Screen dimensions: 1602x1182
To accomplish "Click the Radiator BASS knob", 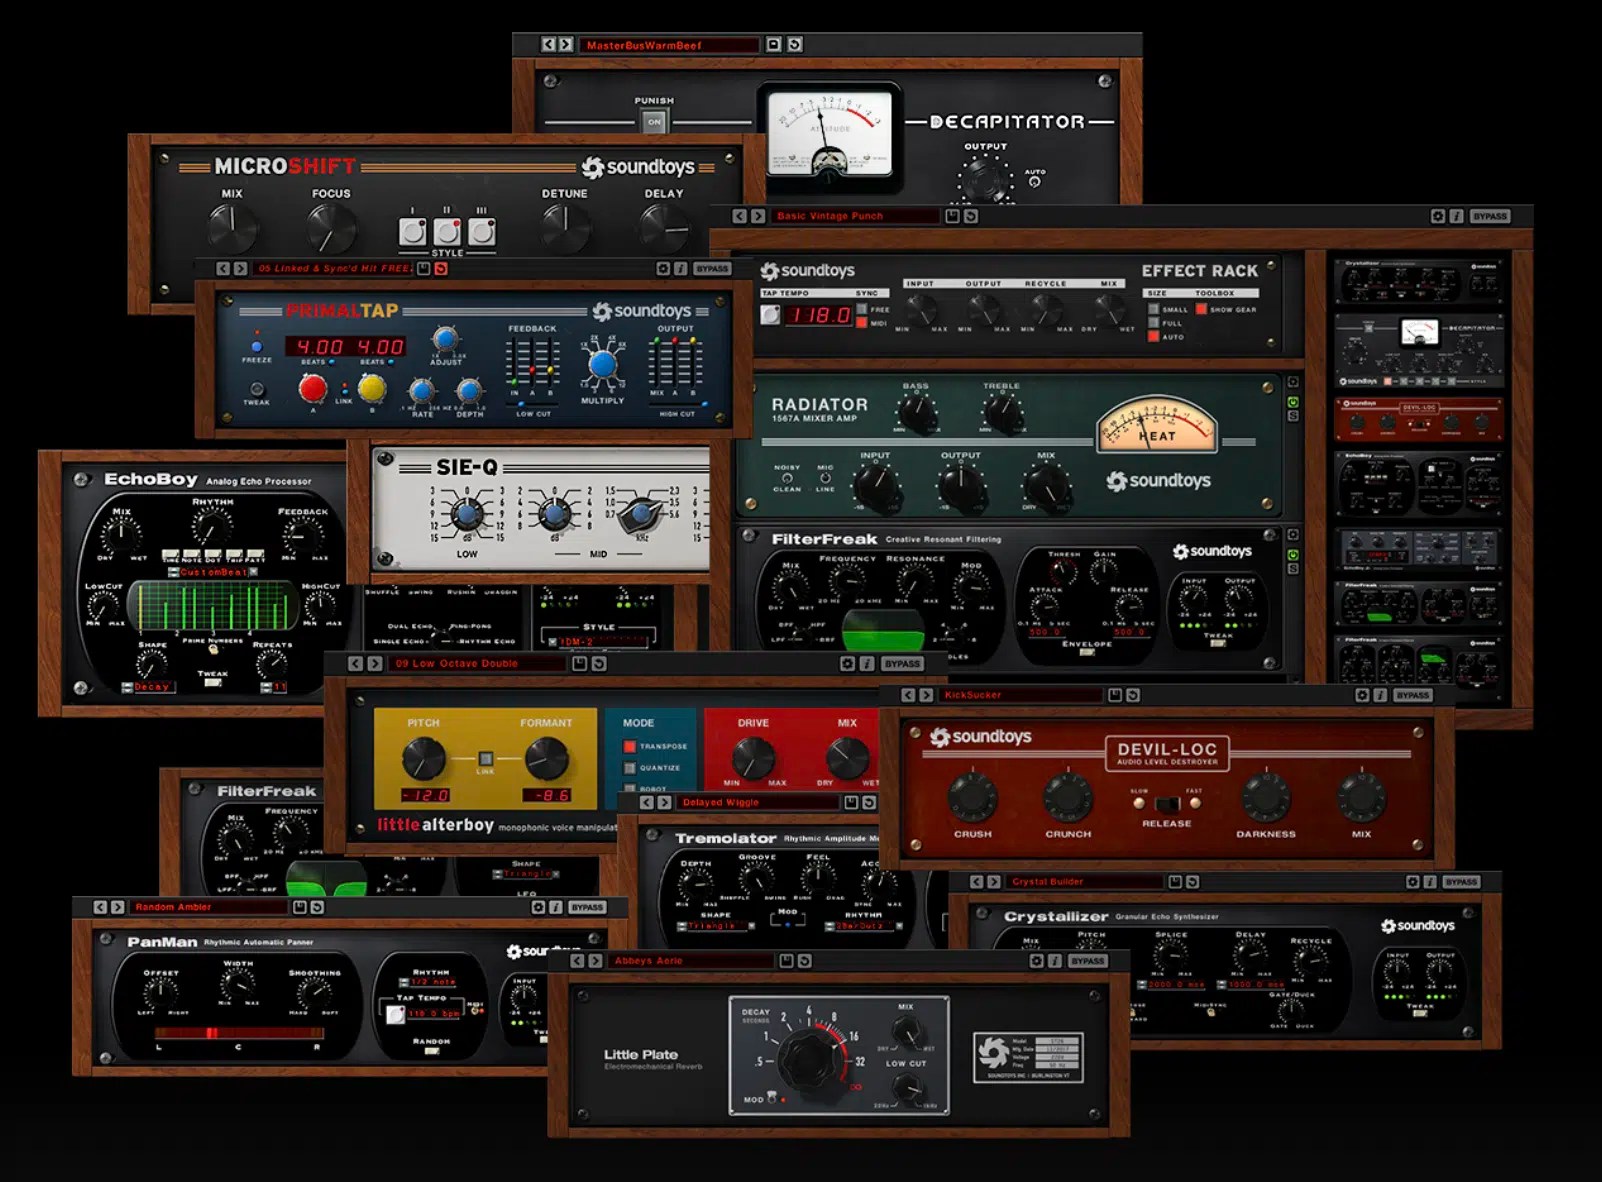I will click(916, 411).
